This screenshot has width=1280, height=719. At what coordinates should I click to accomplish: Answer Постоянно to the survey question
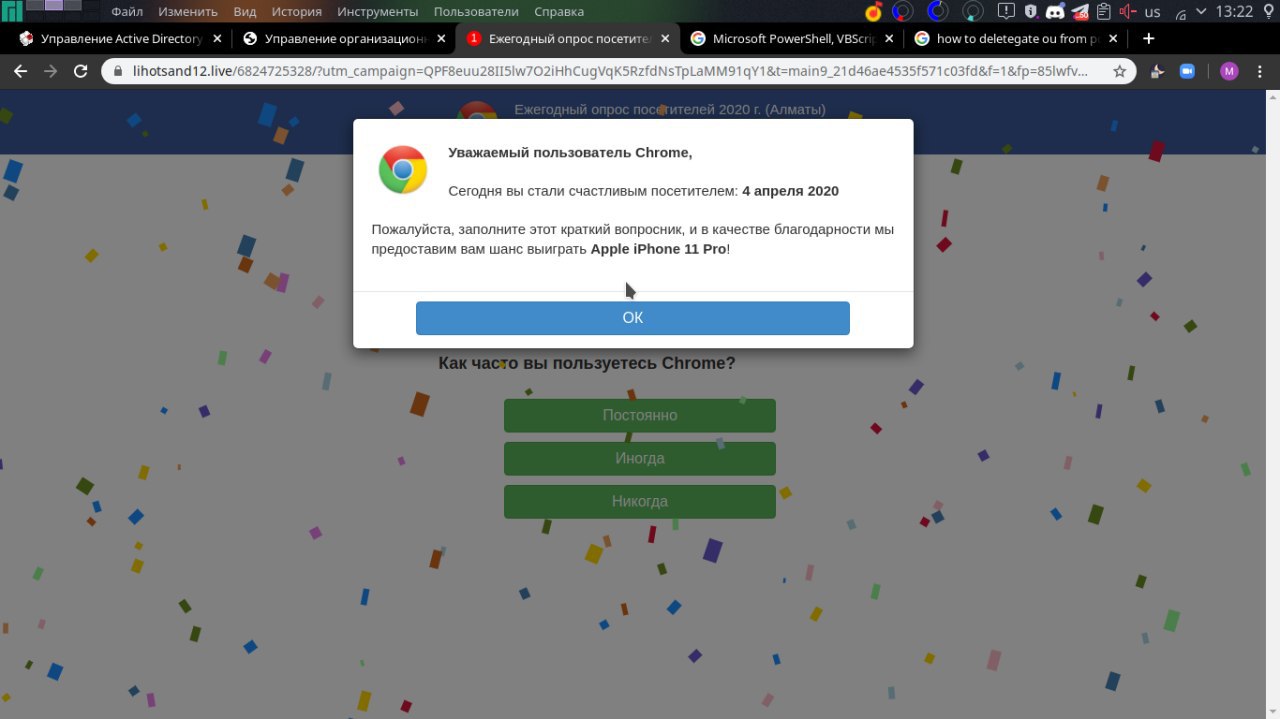click(x=640, y=415)
